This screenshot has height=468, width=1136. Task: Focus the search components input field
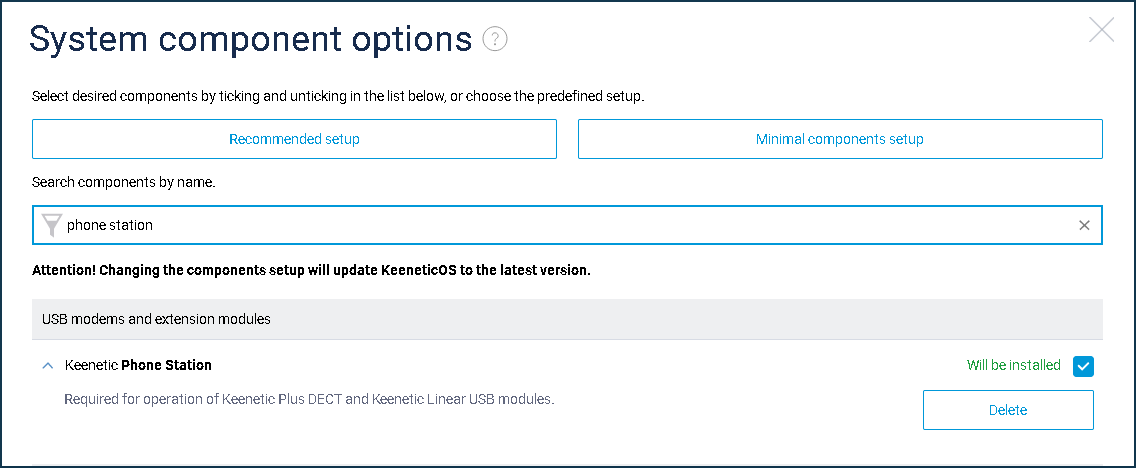click(600, 226)
